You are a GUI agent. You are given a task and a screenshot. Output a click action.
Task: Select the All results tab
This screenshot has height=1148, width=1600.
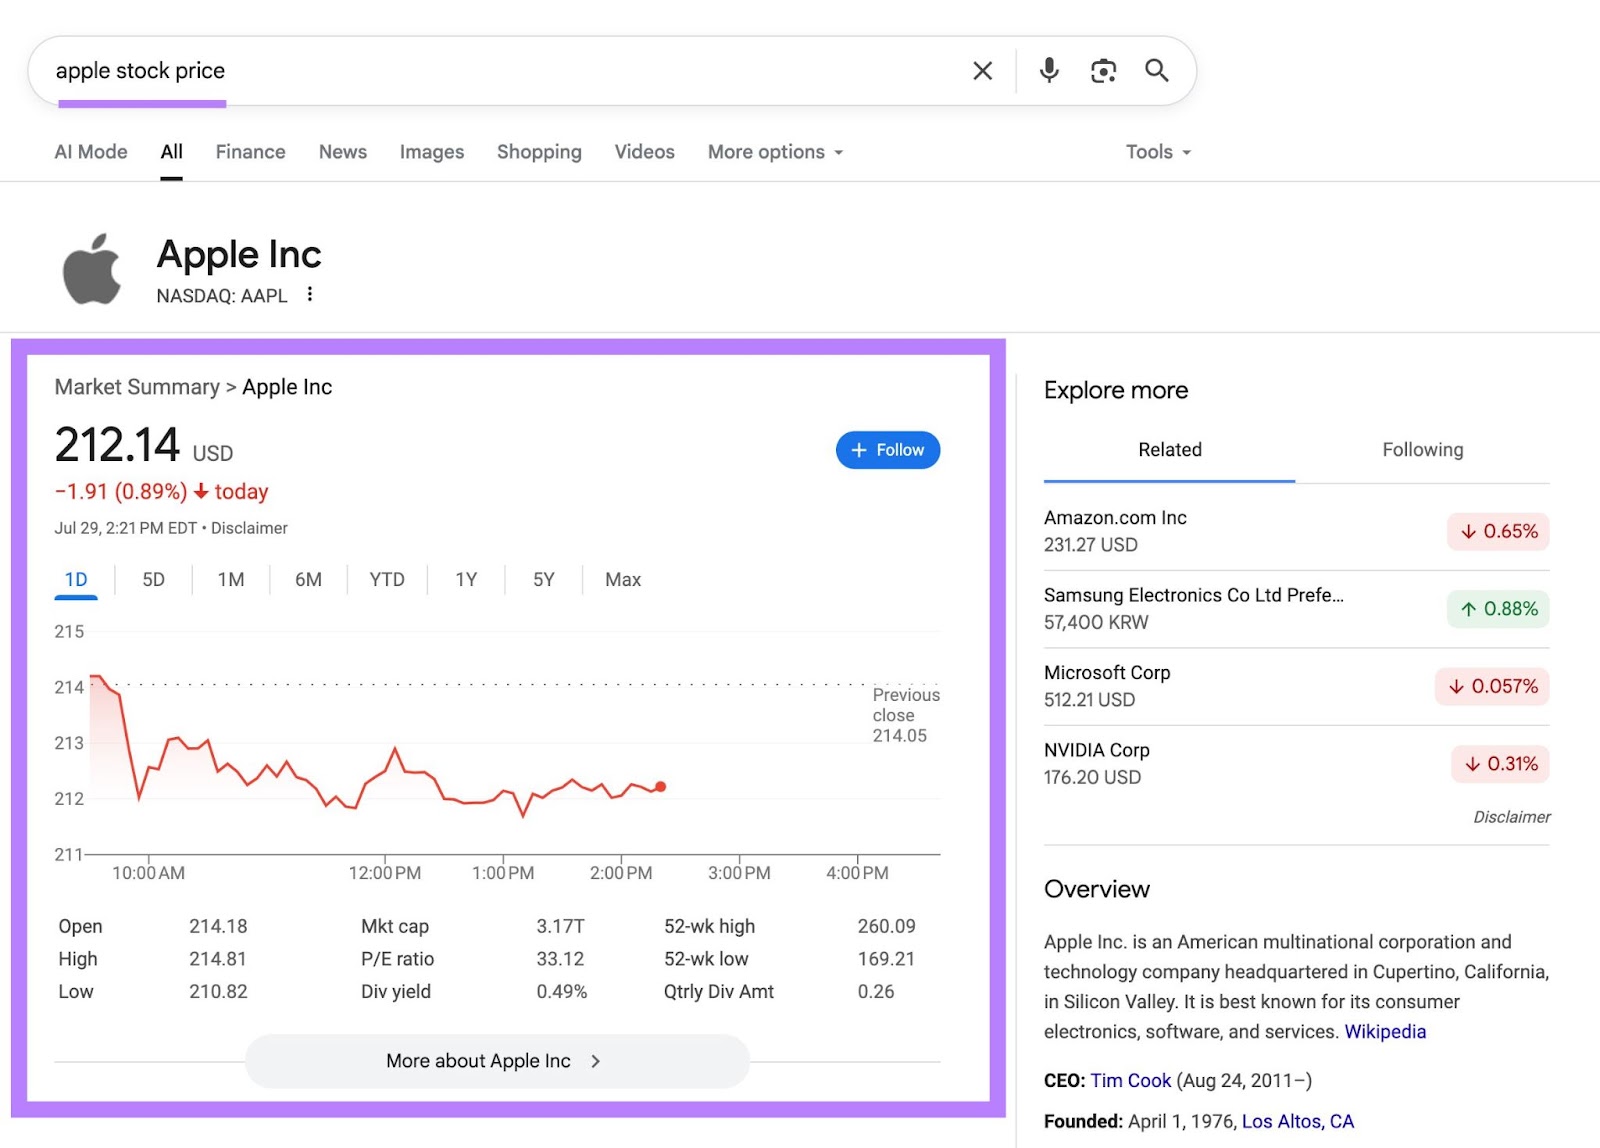[x=172, y=152]
